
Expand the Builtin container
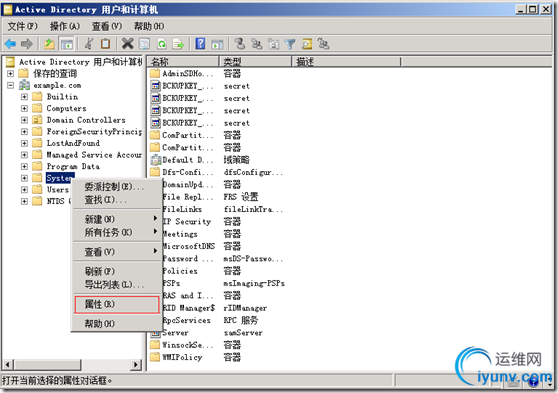[24, 97]
